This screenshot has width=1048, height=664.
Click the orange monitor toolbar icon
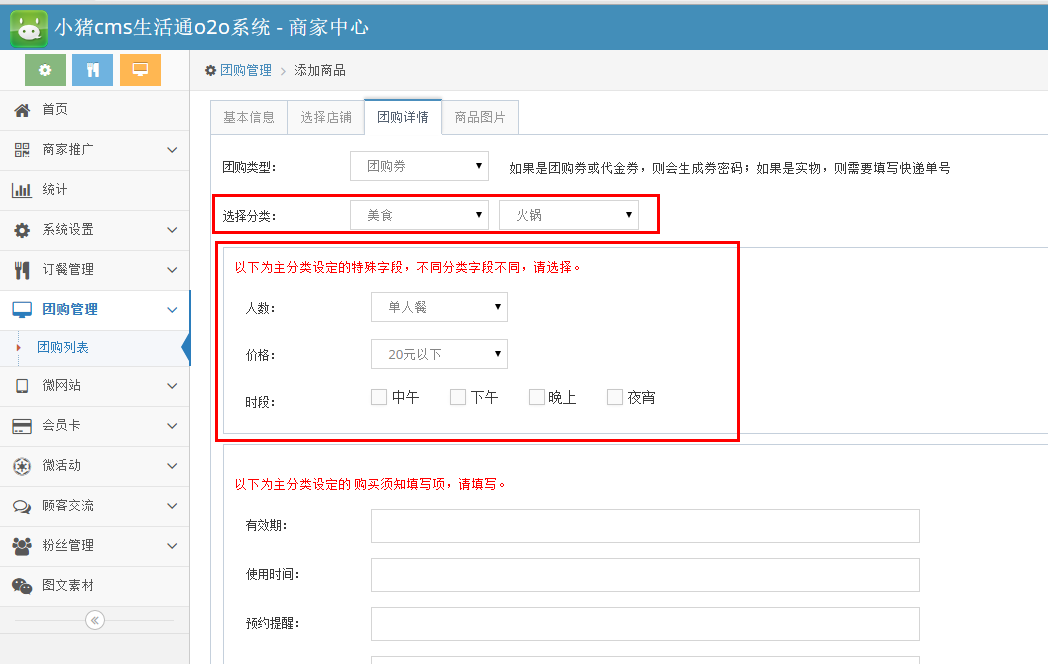[x=139, y=71]
